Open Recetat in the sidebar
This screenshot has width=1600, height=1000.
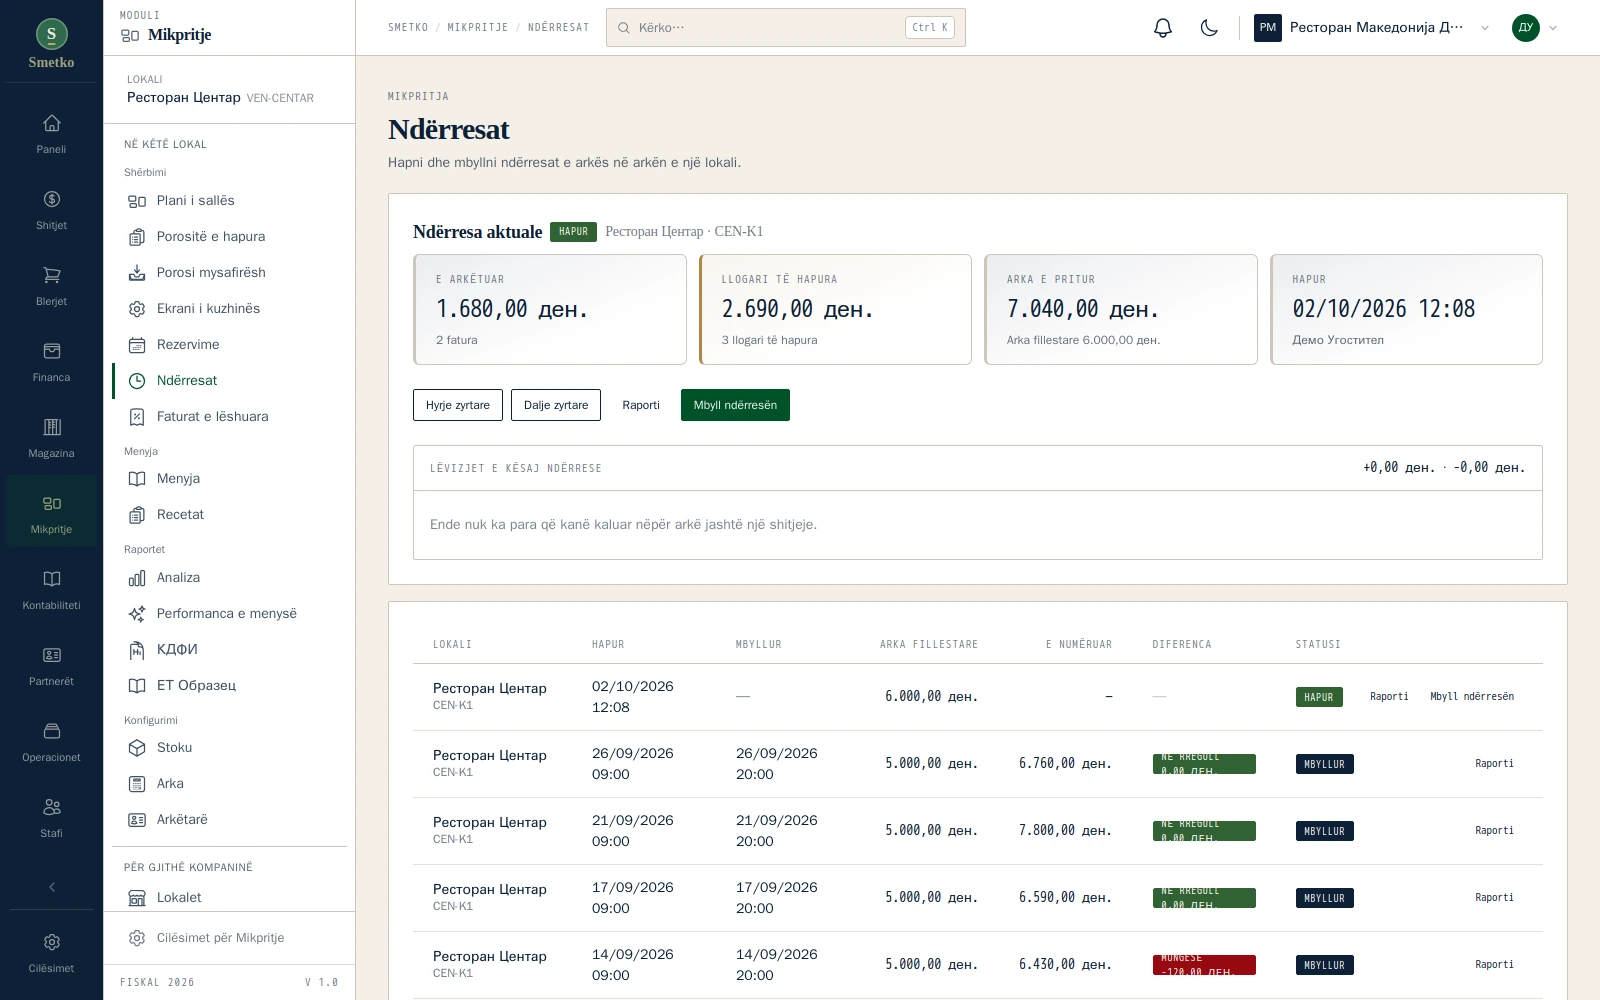[230, 515]
